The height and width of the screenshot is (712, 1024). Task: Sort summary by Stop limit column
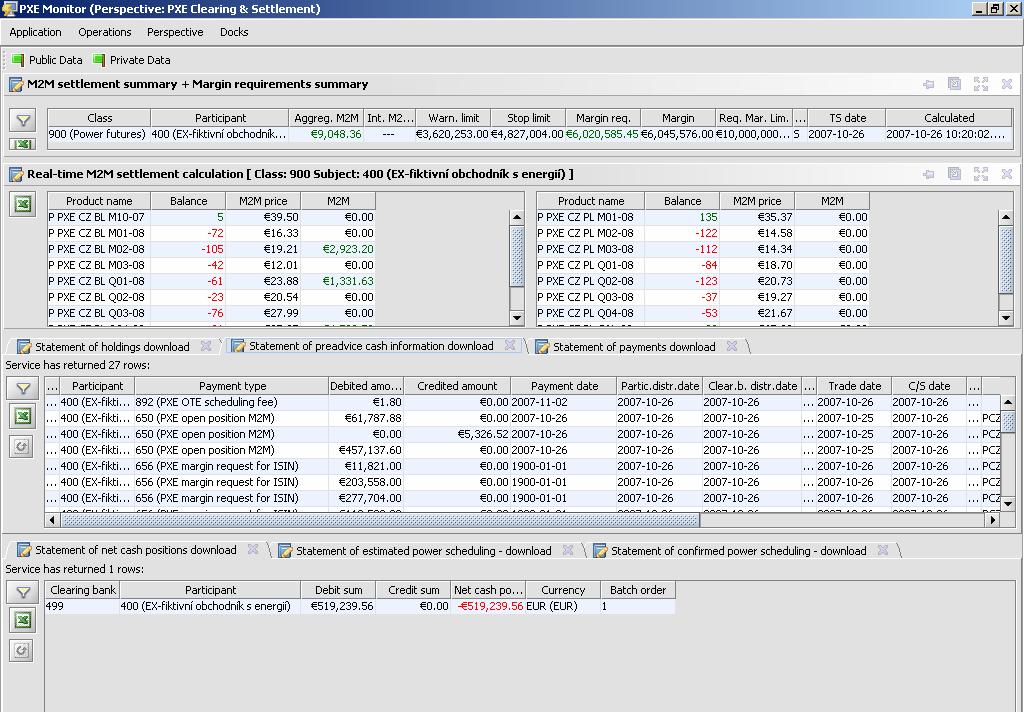[528, 118]
